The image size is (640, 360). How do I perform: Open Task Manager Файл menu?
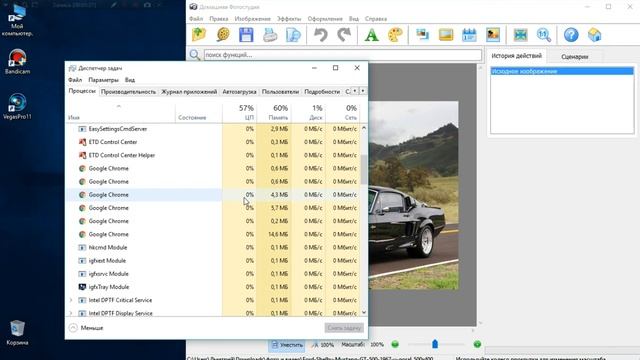(75, 80)
